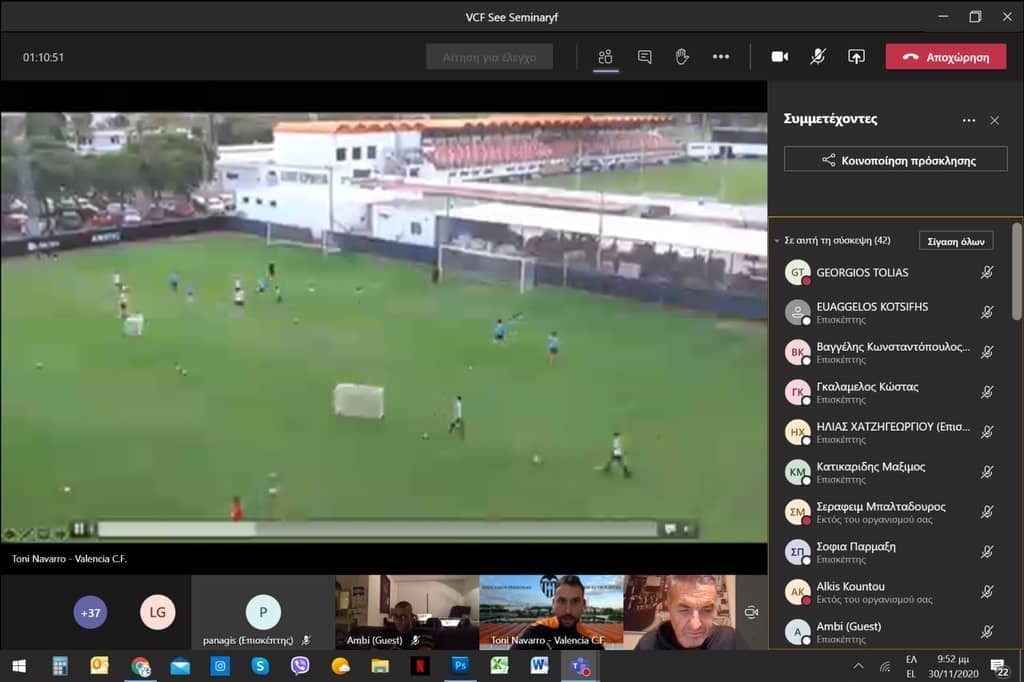The height and width of the screenshot is (682, 1024).
Task: Expand the system tray hidden icons chevron
Action: tap(858, 666)
